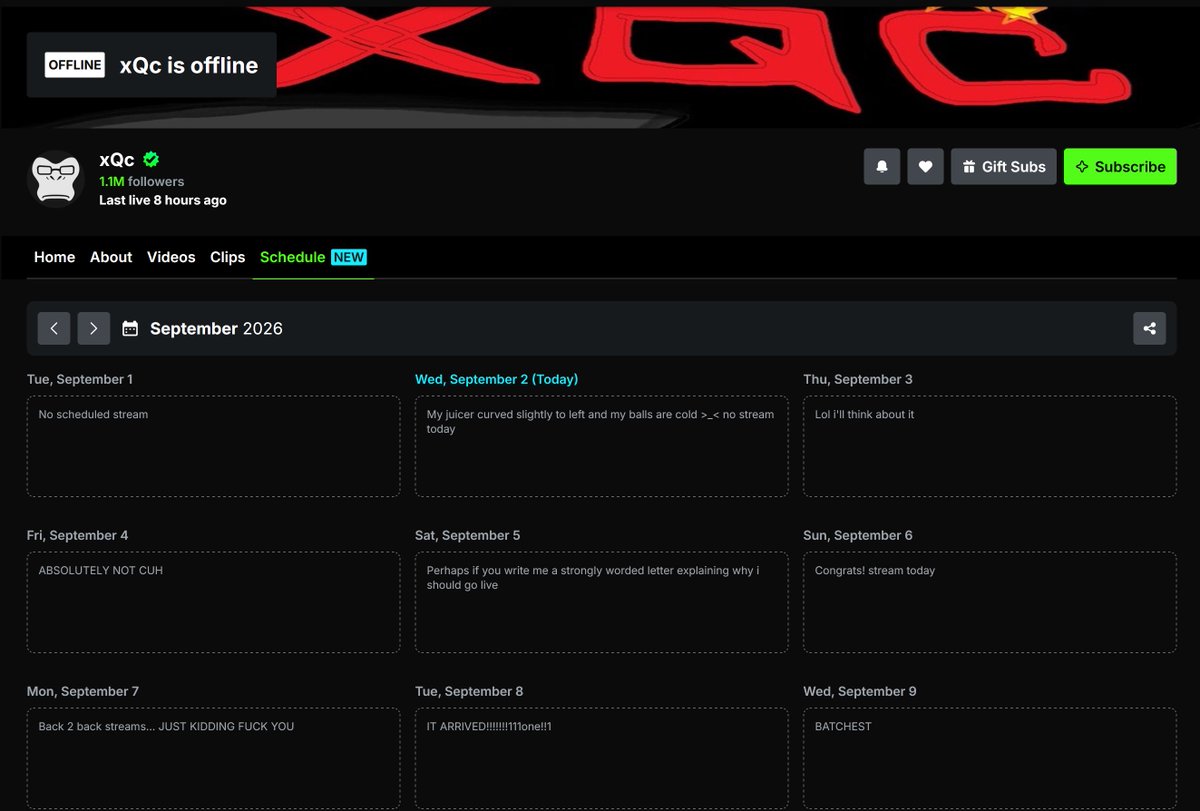
Task: Click the OFFLINE status badge
Action: (75, 65)
